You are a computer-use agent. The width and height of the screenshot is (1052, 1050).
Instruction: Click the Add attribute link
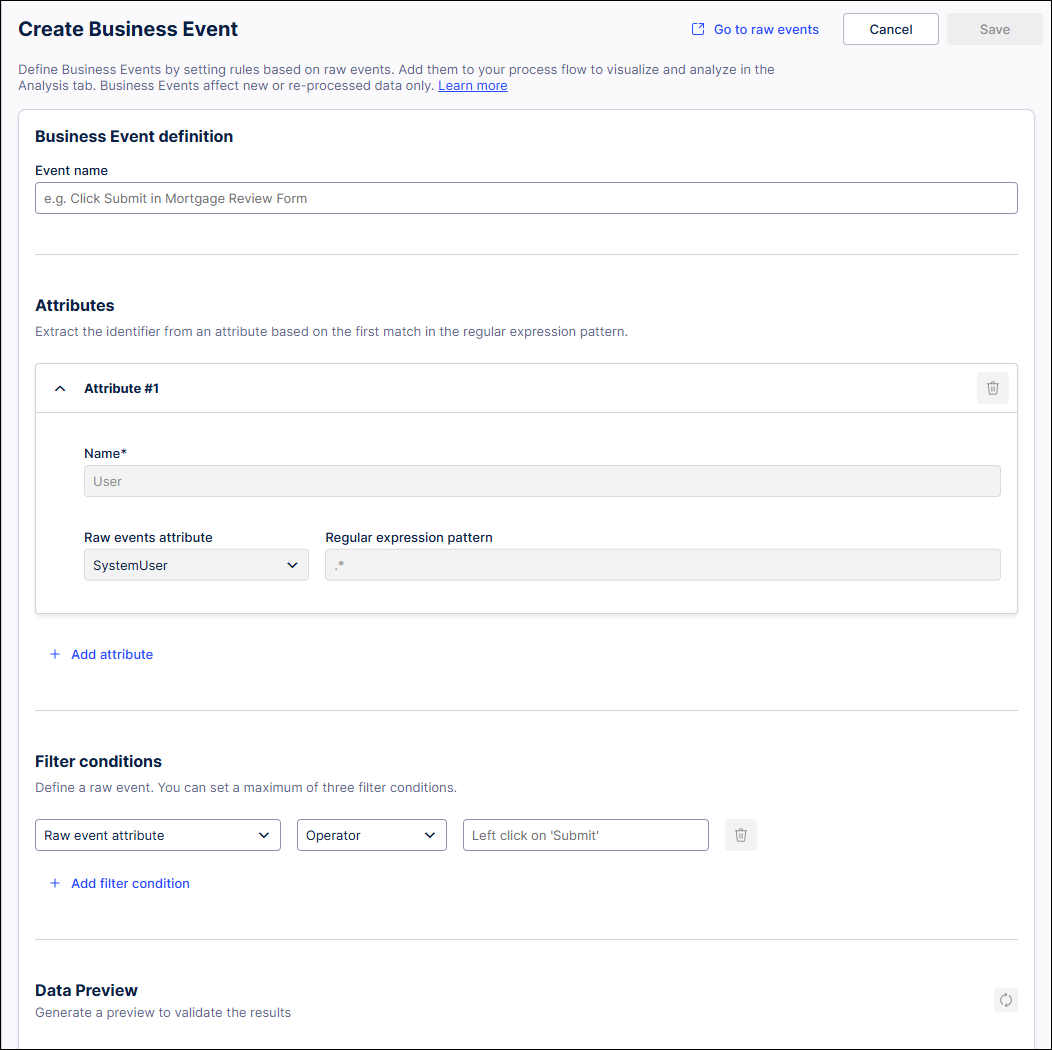[x=112, y=654]
